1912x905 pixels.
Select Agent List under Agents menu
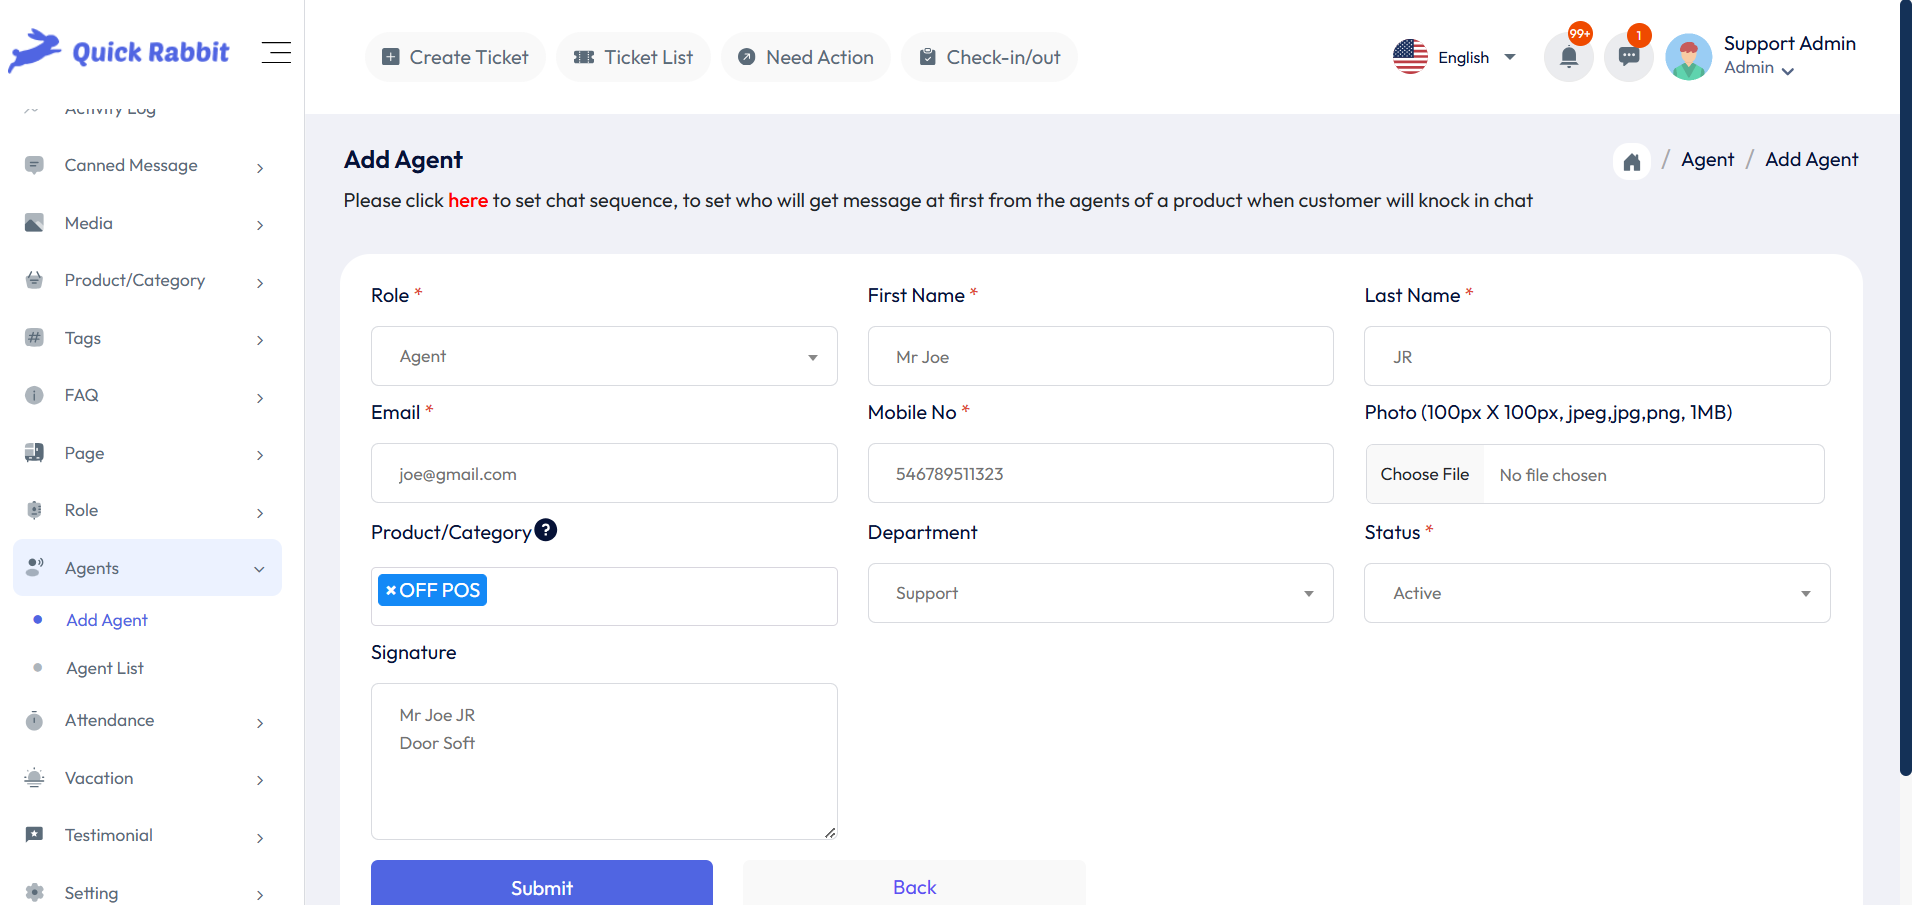(x=105, y=668)
